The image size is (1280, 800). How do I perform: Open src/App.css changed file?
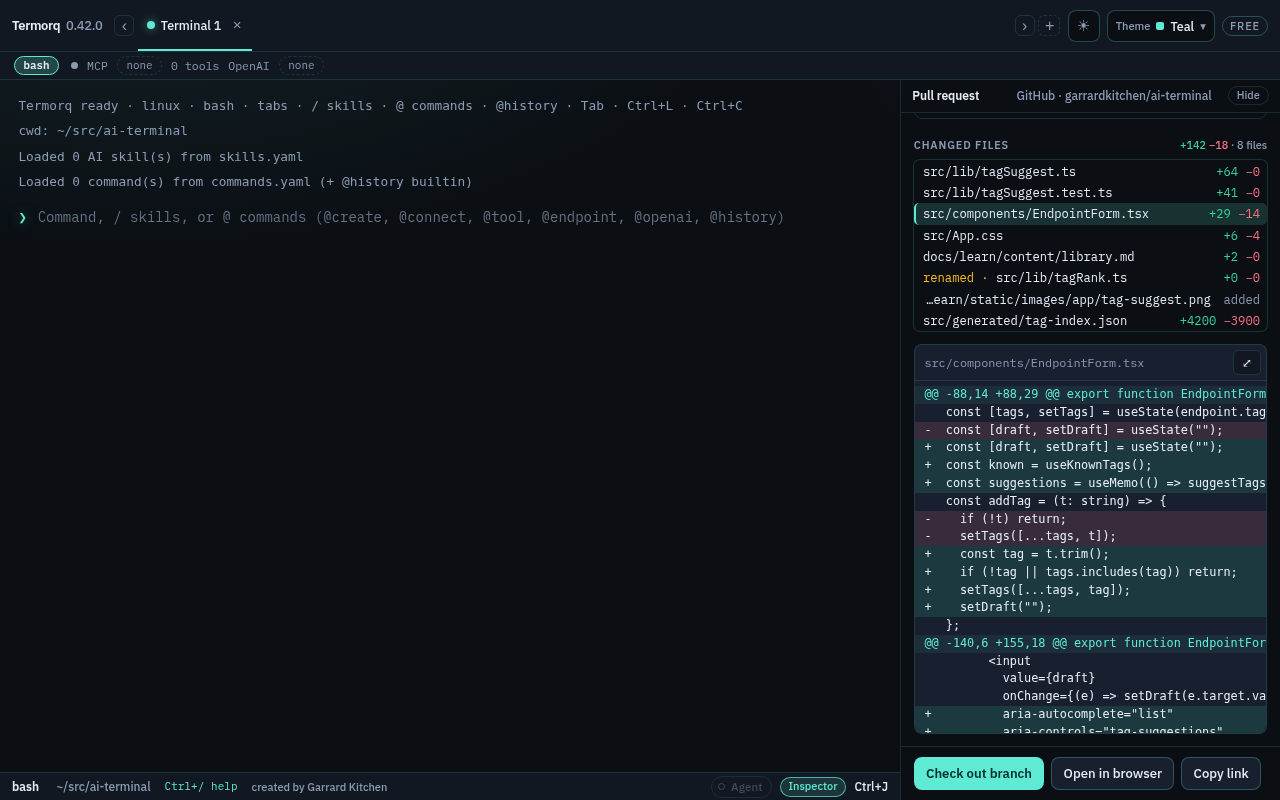[1090, 236]
